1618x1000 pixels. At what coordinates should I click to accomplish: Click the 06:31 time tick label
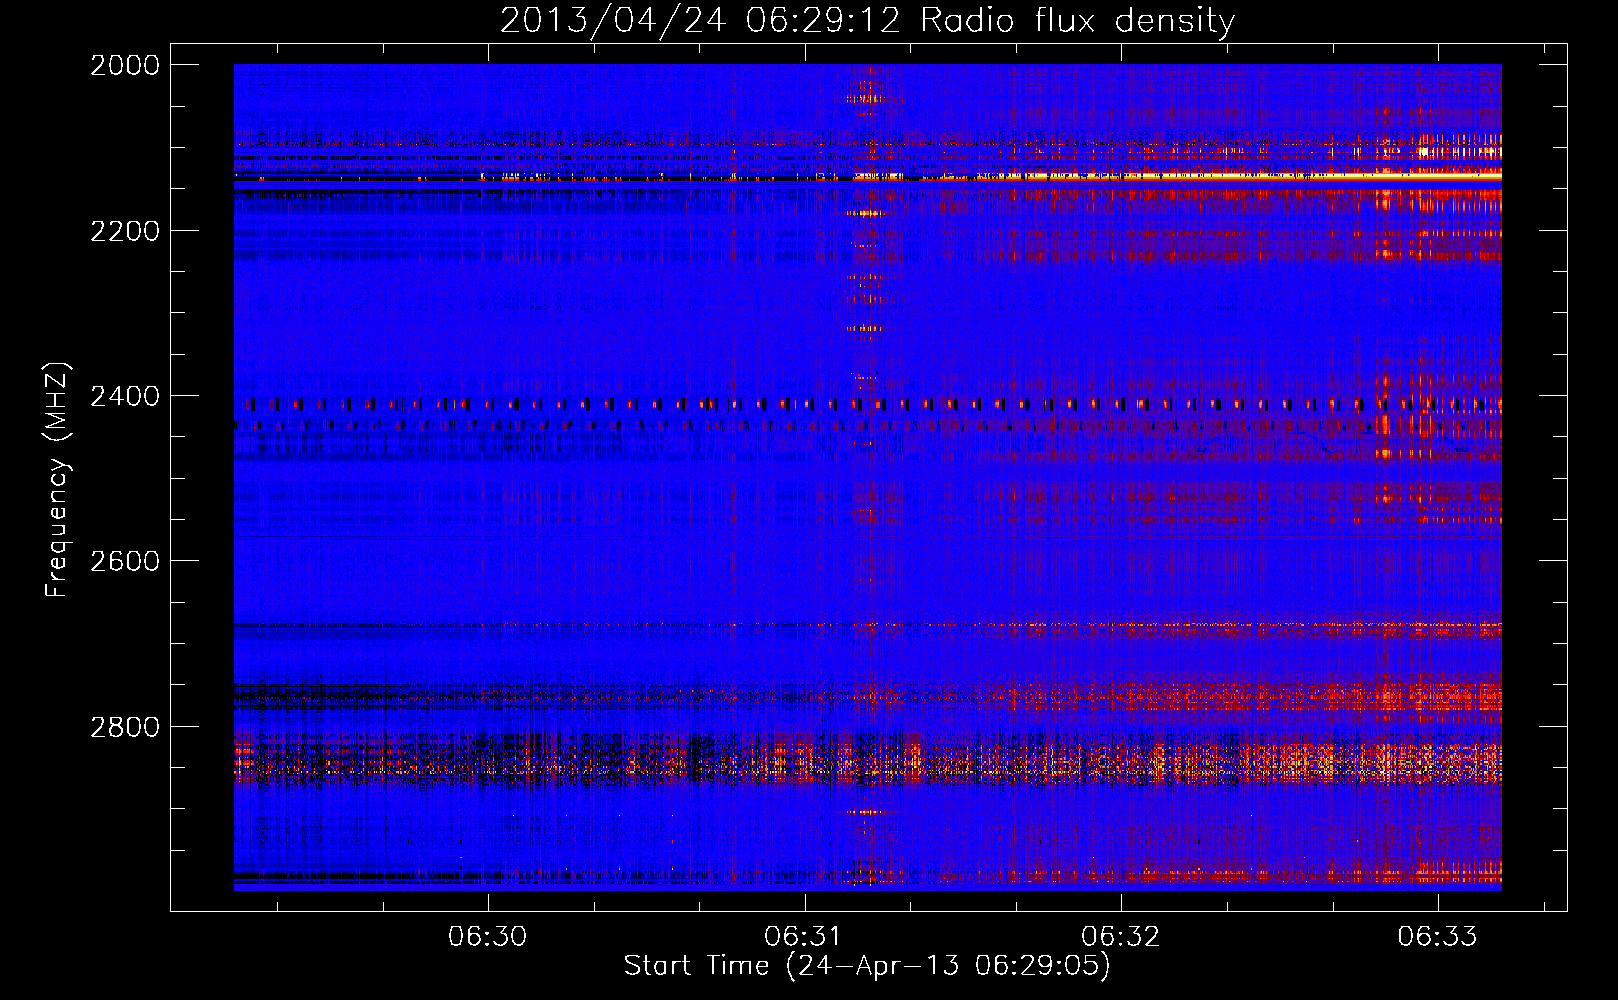[804, 936]
